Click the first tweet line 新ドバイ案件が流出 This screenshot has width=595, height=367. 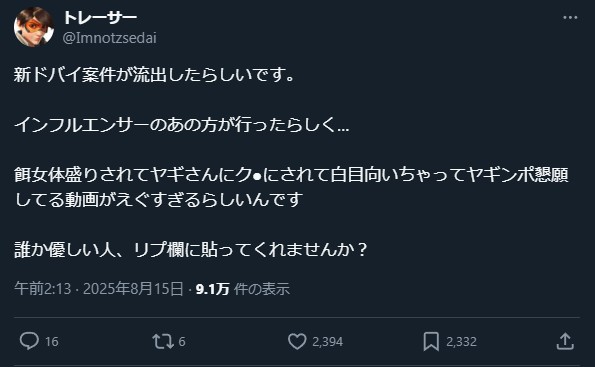154,75
